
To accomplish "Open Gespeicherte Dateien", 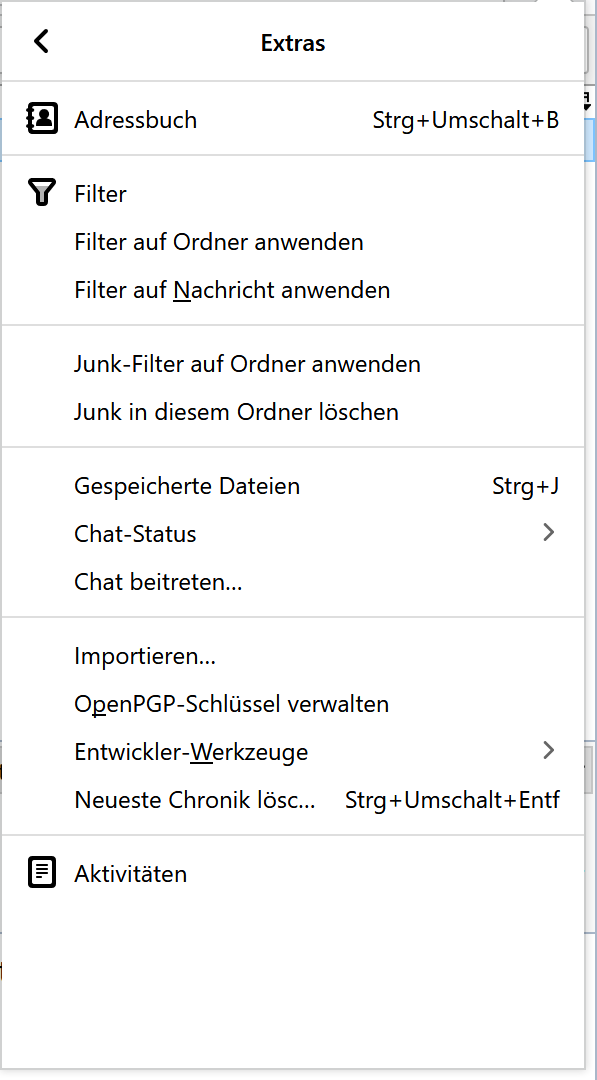I will (x=293, y=486).
